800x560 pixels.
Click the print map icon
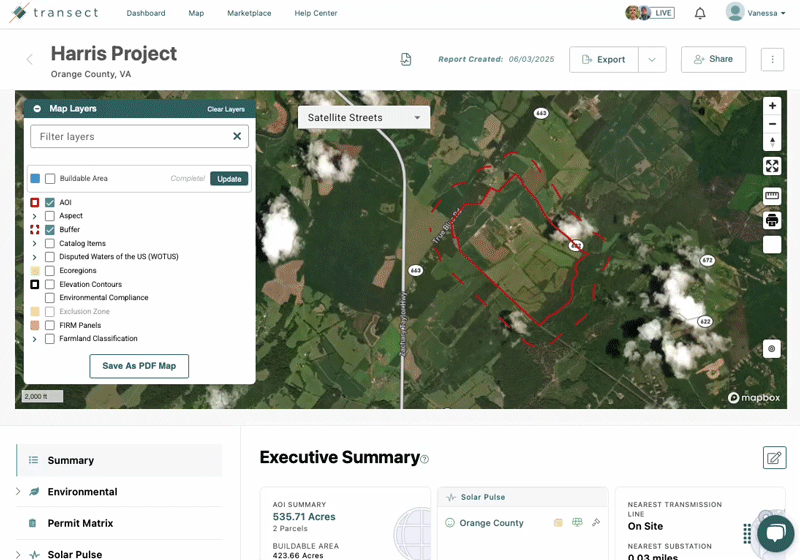772,220
